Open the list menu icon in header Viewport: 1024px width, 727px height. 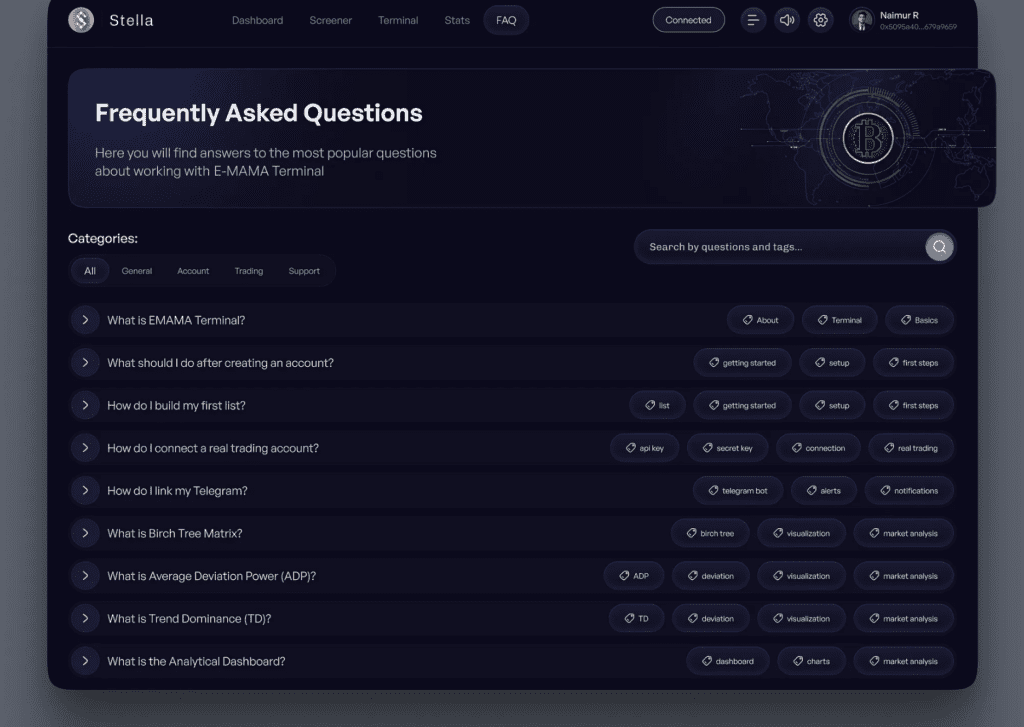coord(753,20)
